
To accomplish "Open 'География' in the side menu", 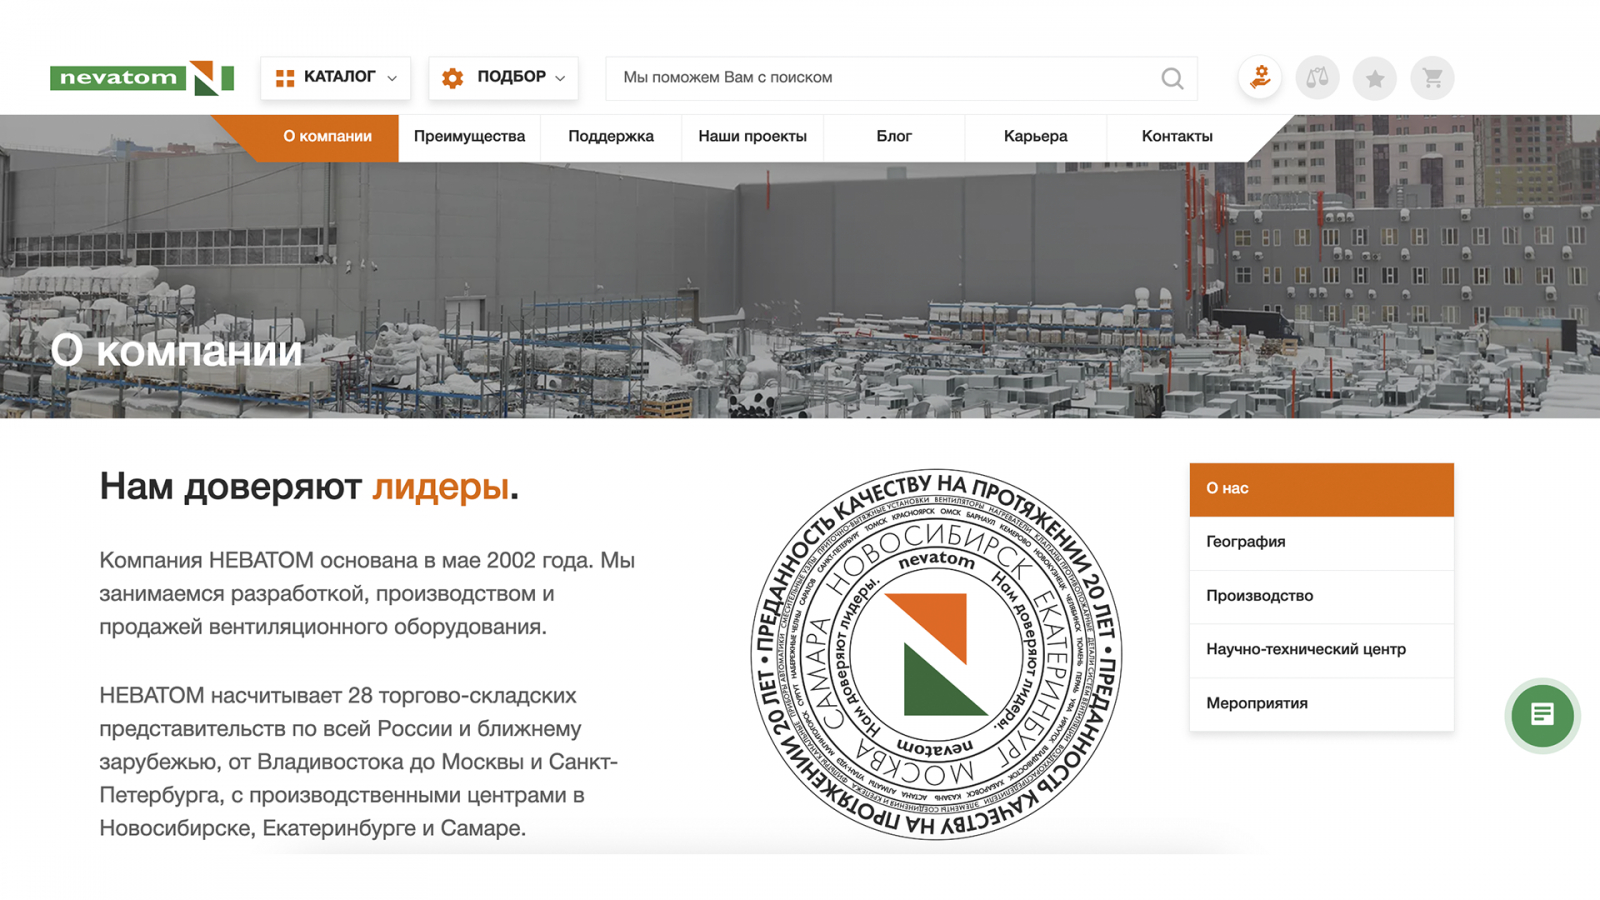I will click(1321, 543).
